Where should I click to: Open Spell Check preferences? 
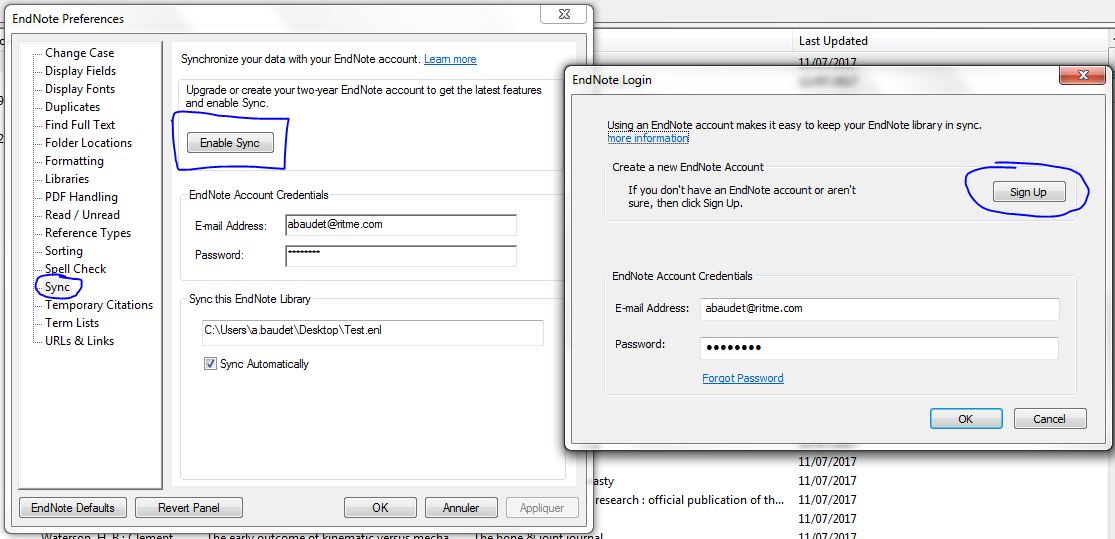coord(75,269)
